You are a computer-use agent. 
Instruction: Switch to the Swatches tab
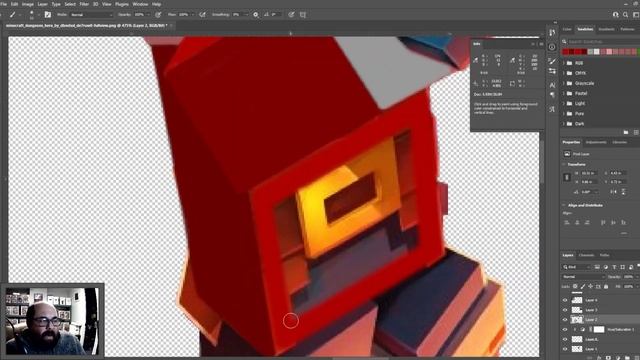(x=585, y=29)
